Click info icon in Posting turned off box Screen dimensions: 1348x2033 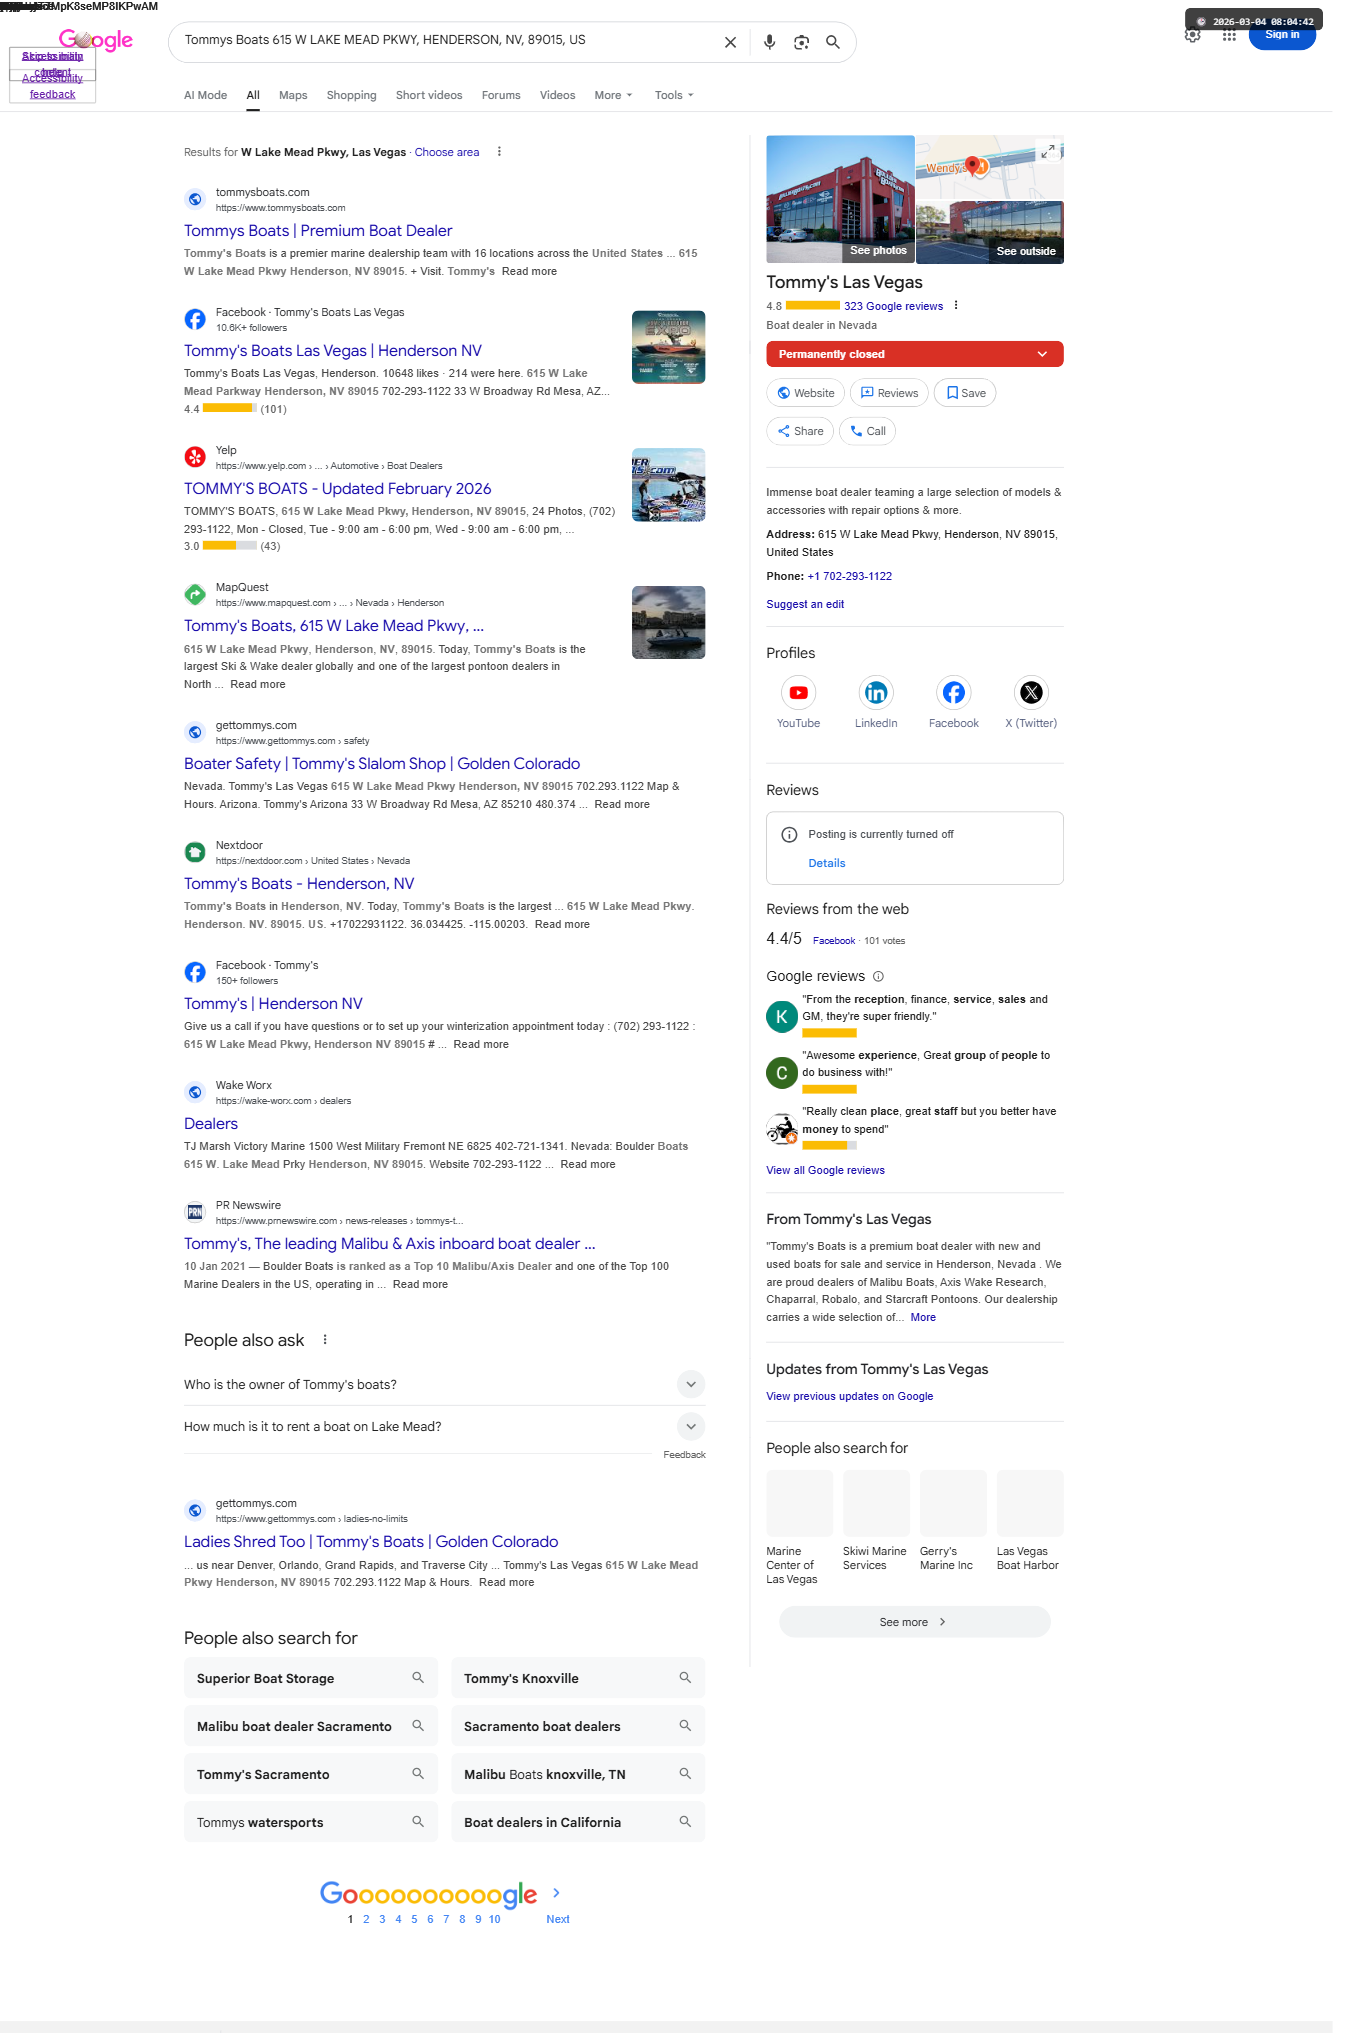point(789,834)
